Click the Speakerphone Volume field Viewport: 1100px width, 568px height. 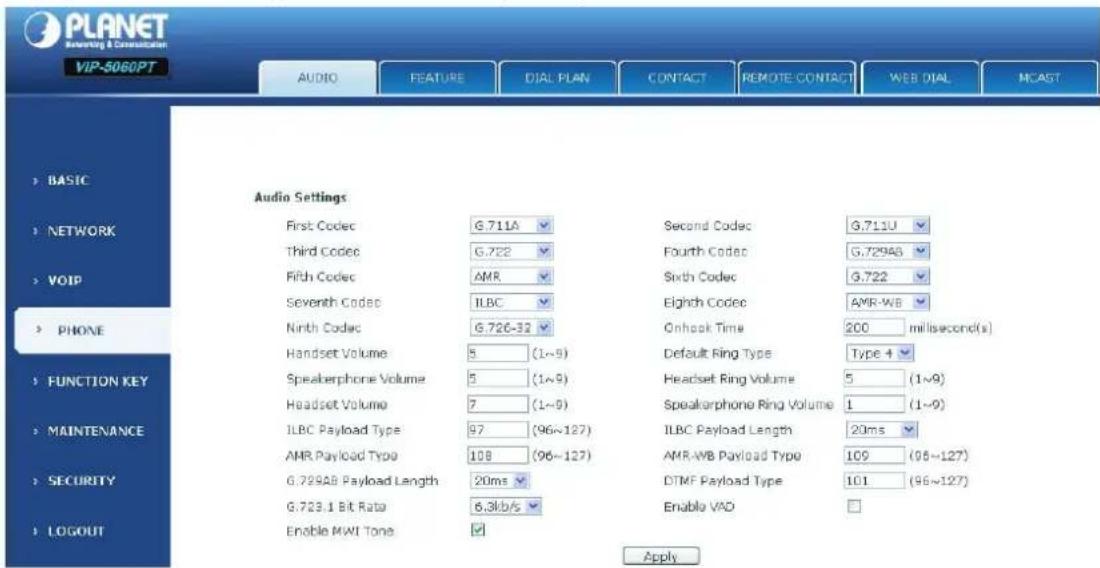(497, 379)
